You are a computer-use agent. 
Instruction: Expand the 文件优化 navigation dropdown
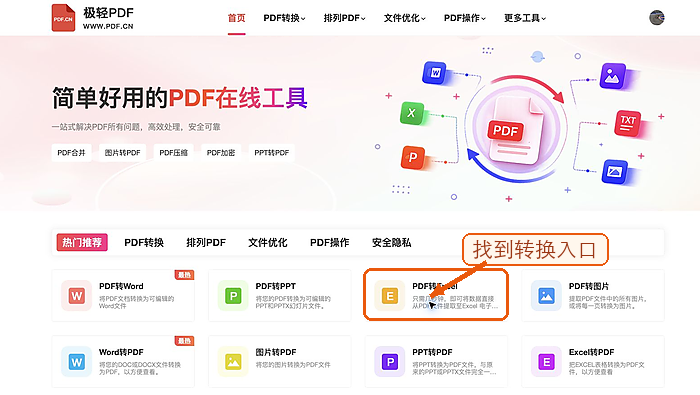(404, 18)
